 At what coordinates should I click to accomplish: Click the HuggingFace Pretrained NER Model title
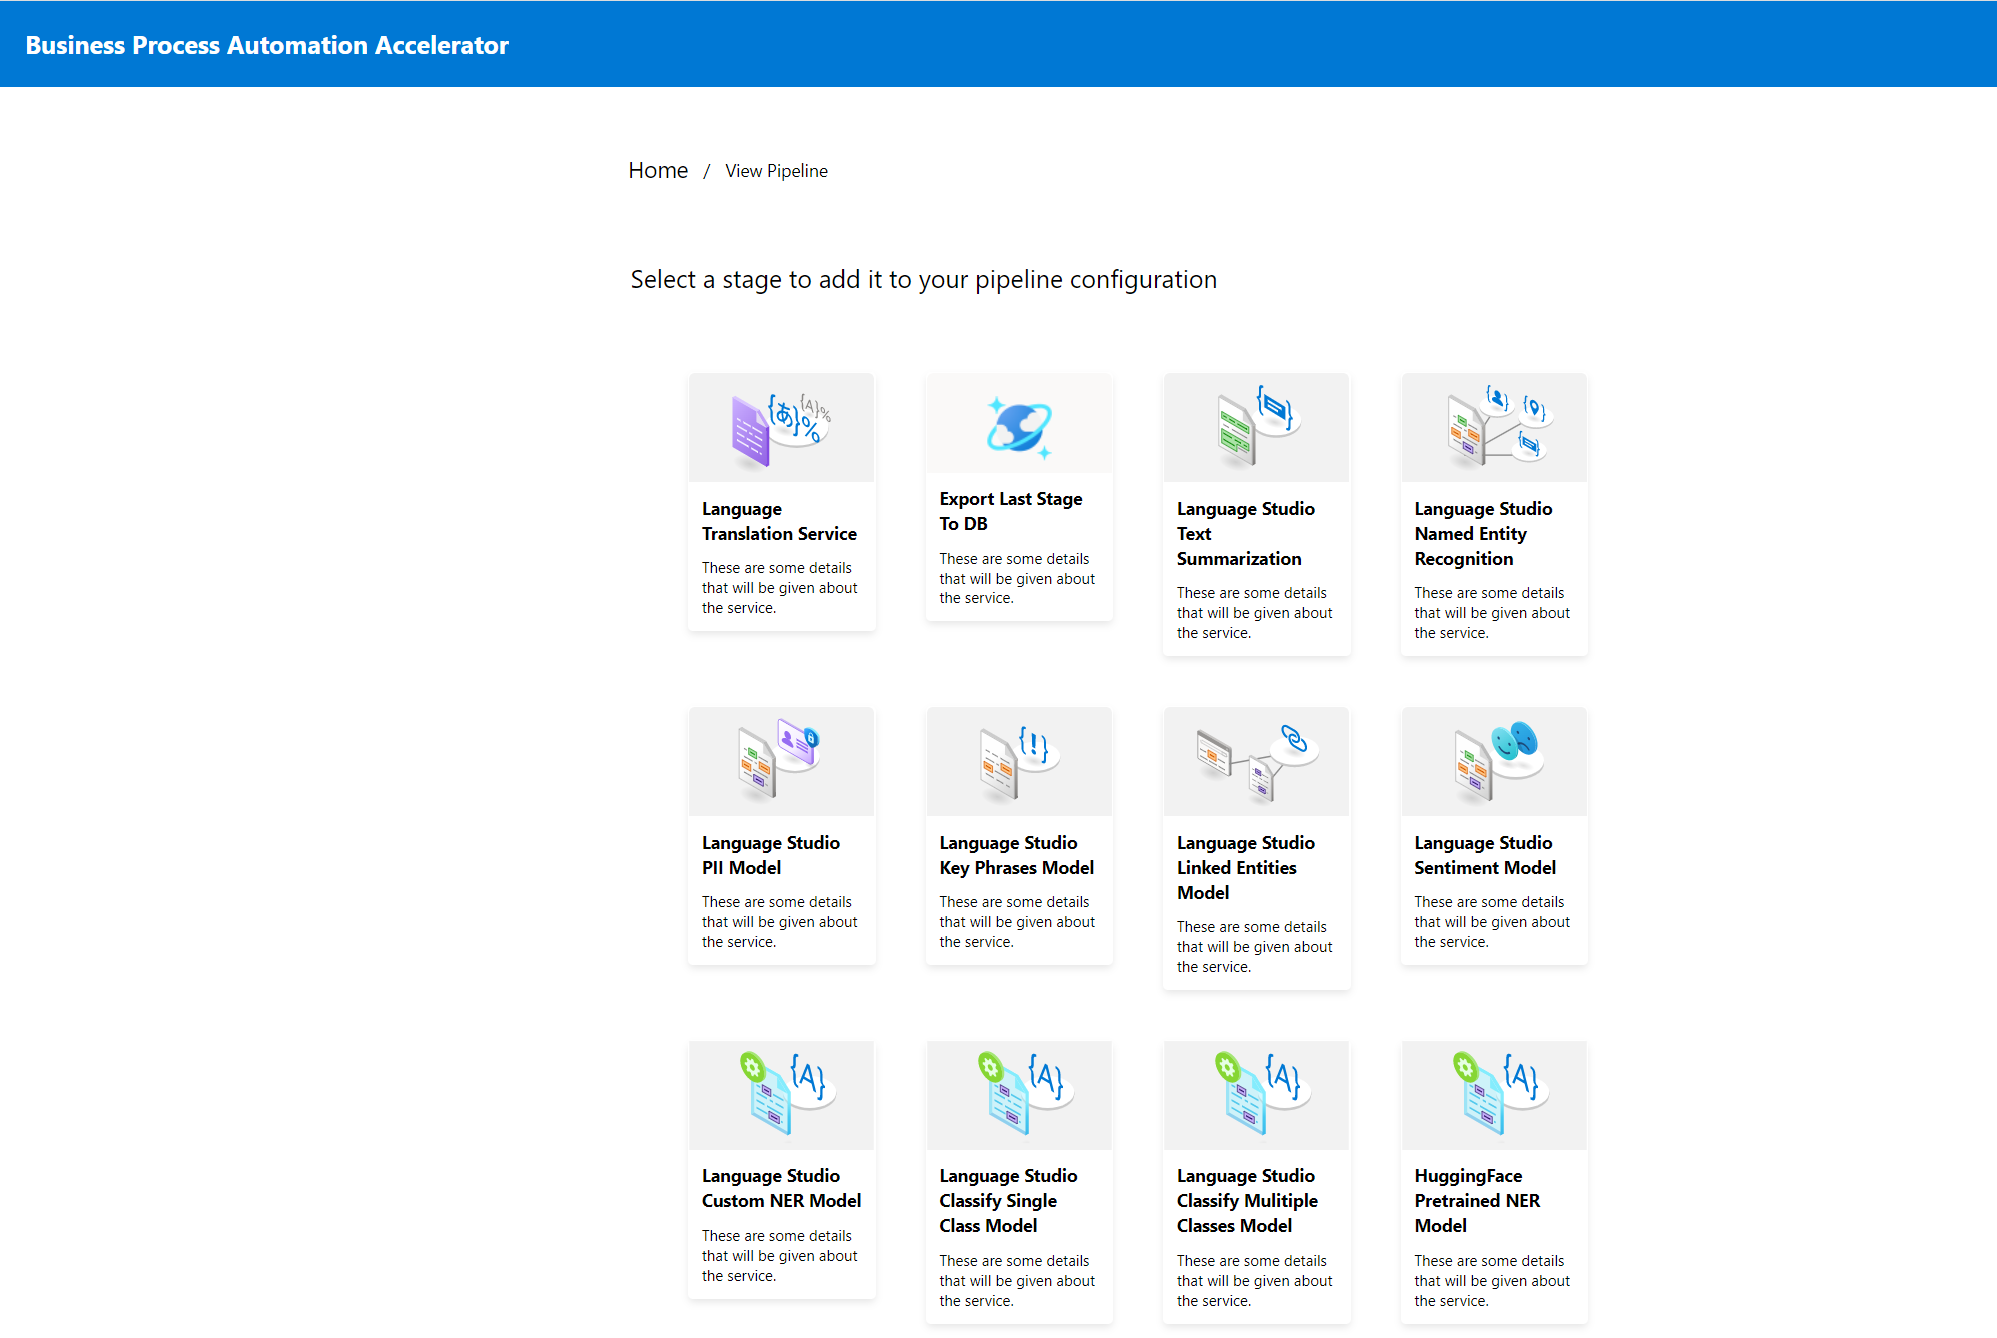[1476, 1200]
